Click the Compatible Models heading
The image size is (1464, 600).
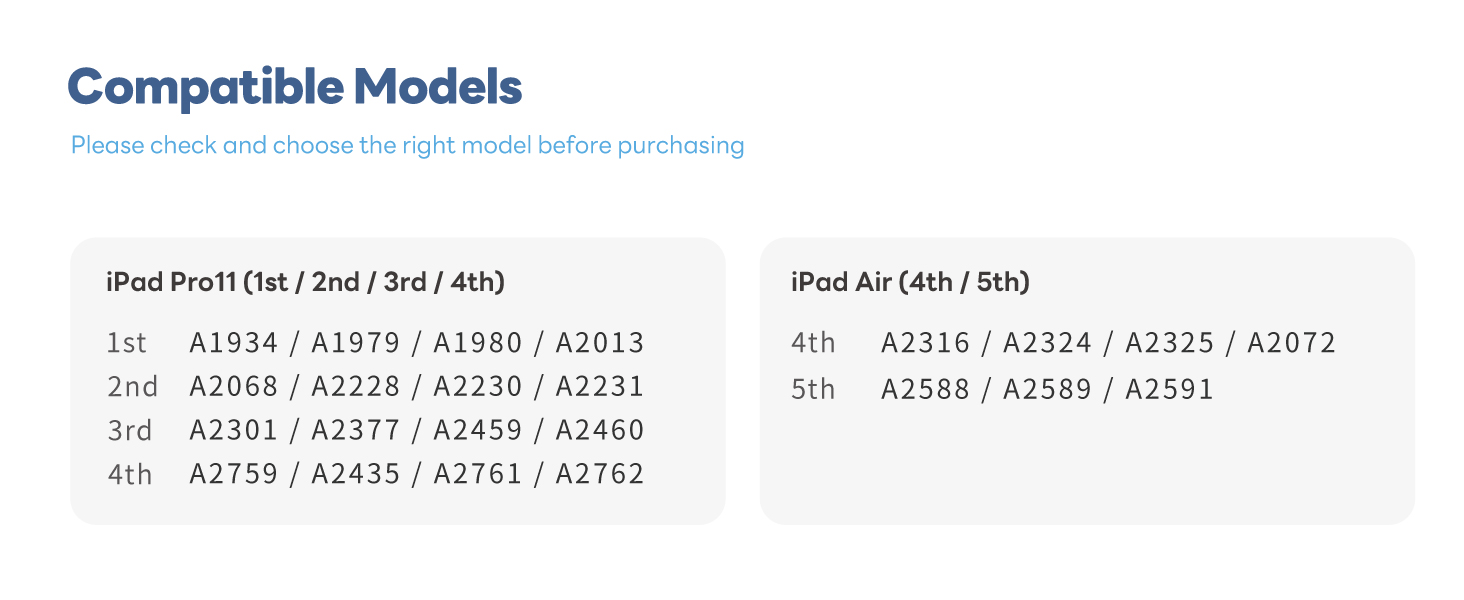point(295,88)
